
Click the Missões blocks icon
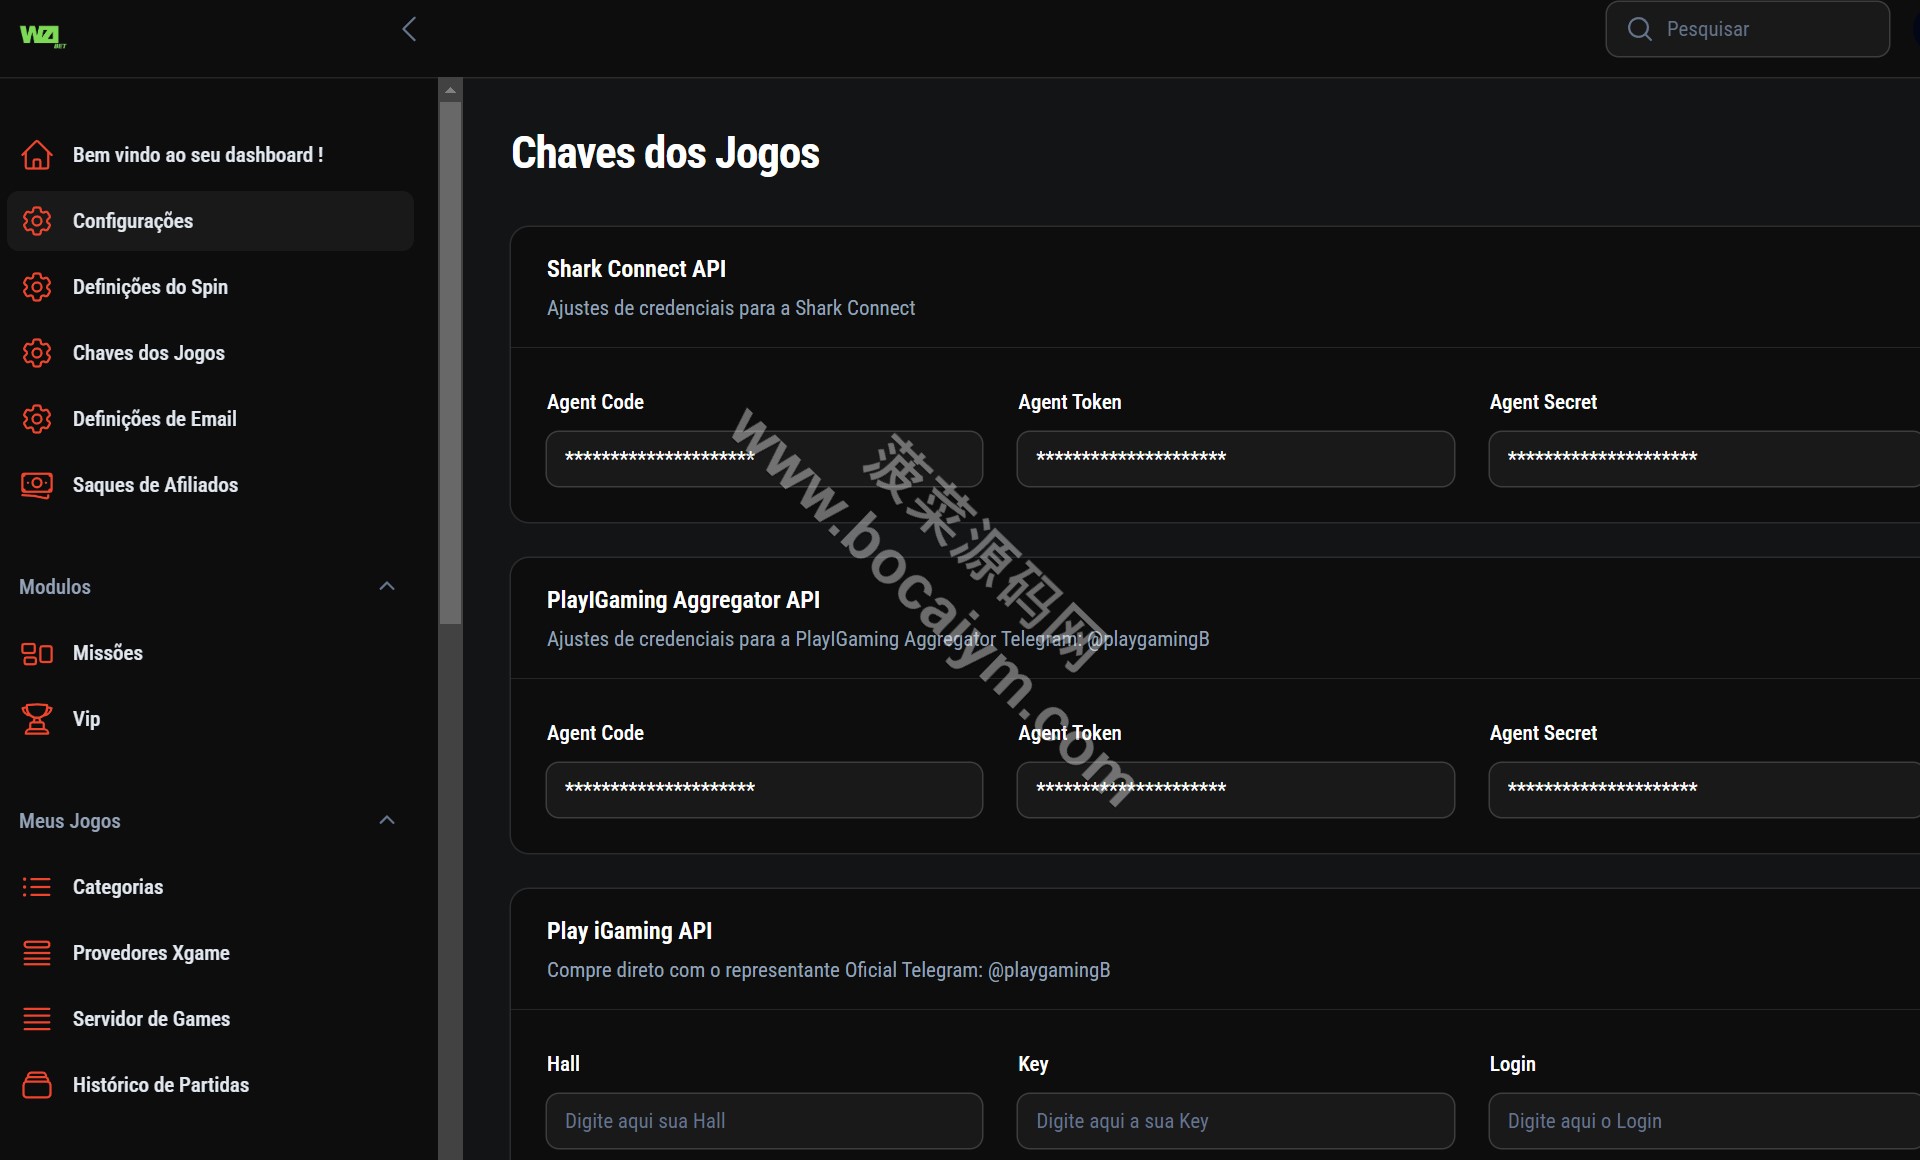(x=37, y=653)
